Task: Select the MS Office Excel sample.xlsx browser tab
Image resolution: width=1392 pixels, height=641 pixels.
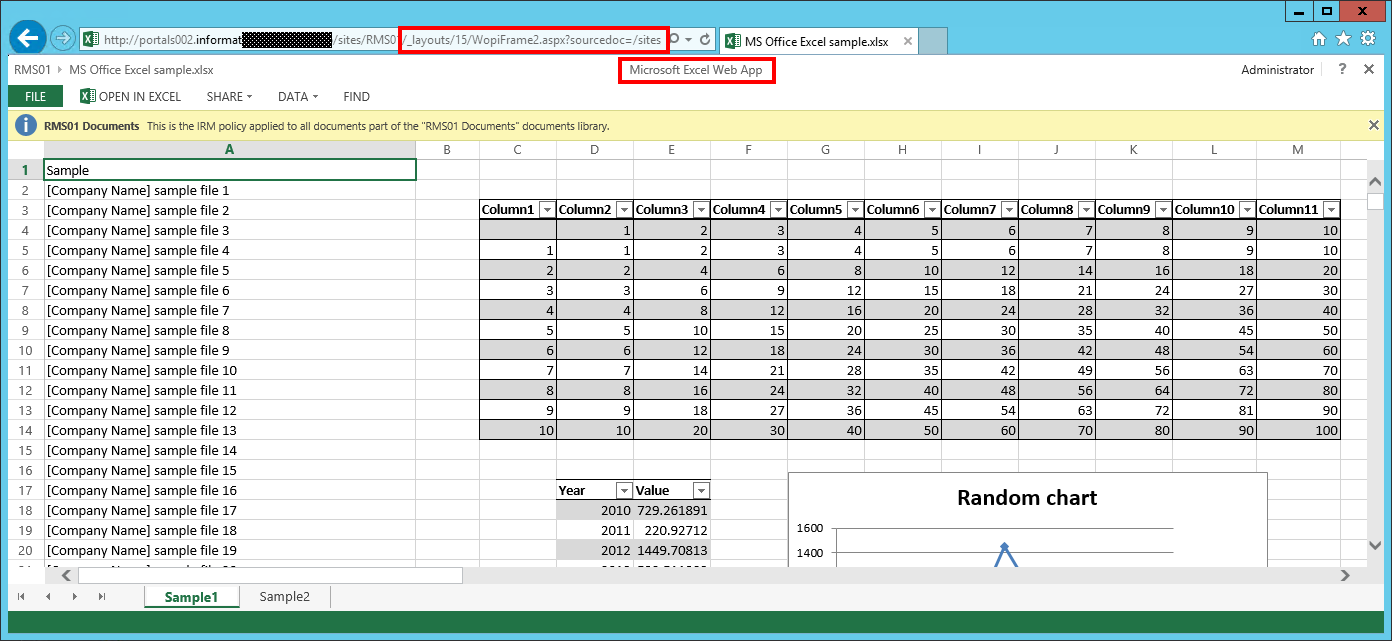Action: [817, 41]
